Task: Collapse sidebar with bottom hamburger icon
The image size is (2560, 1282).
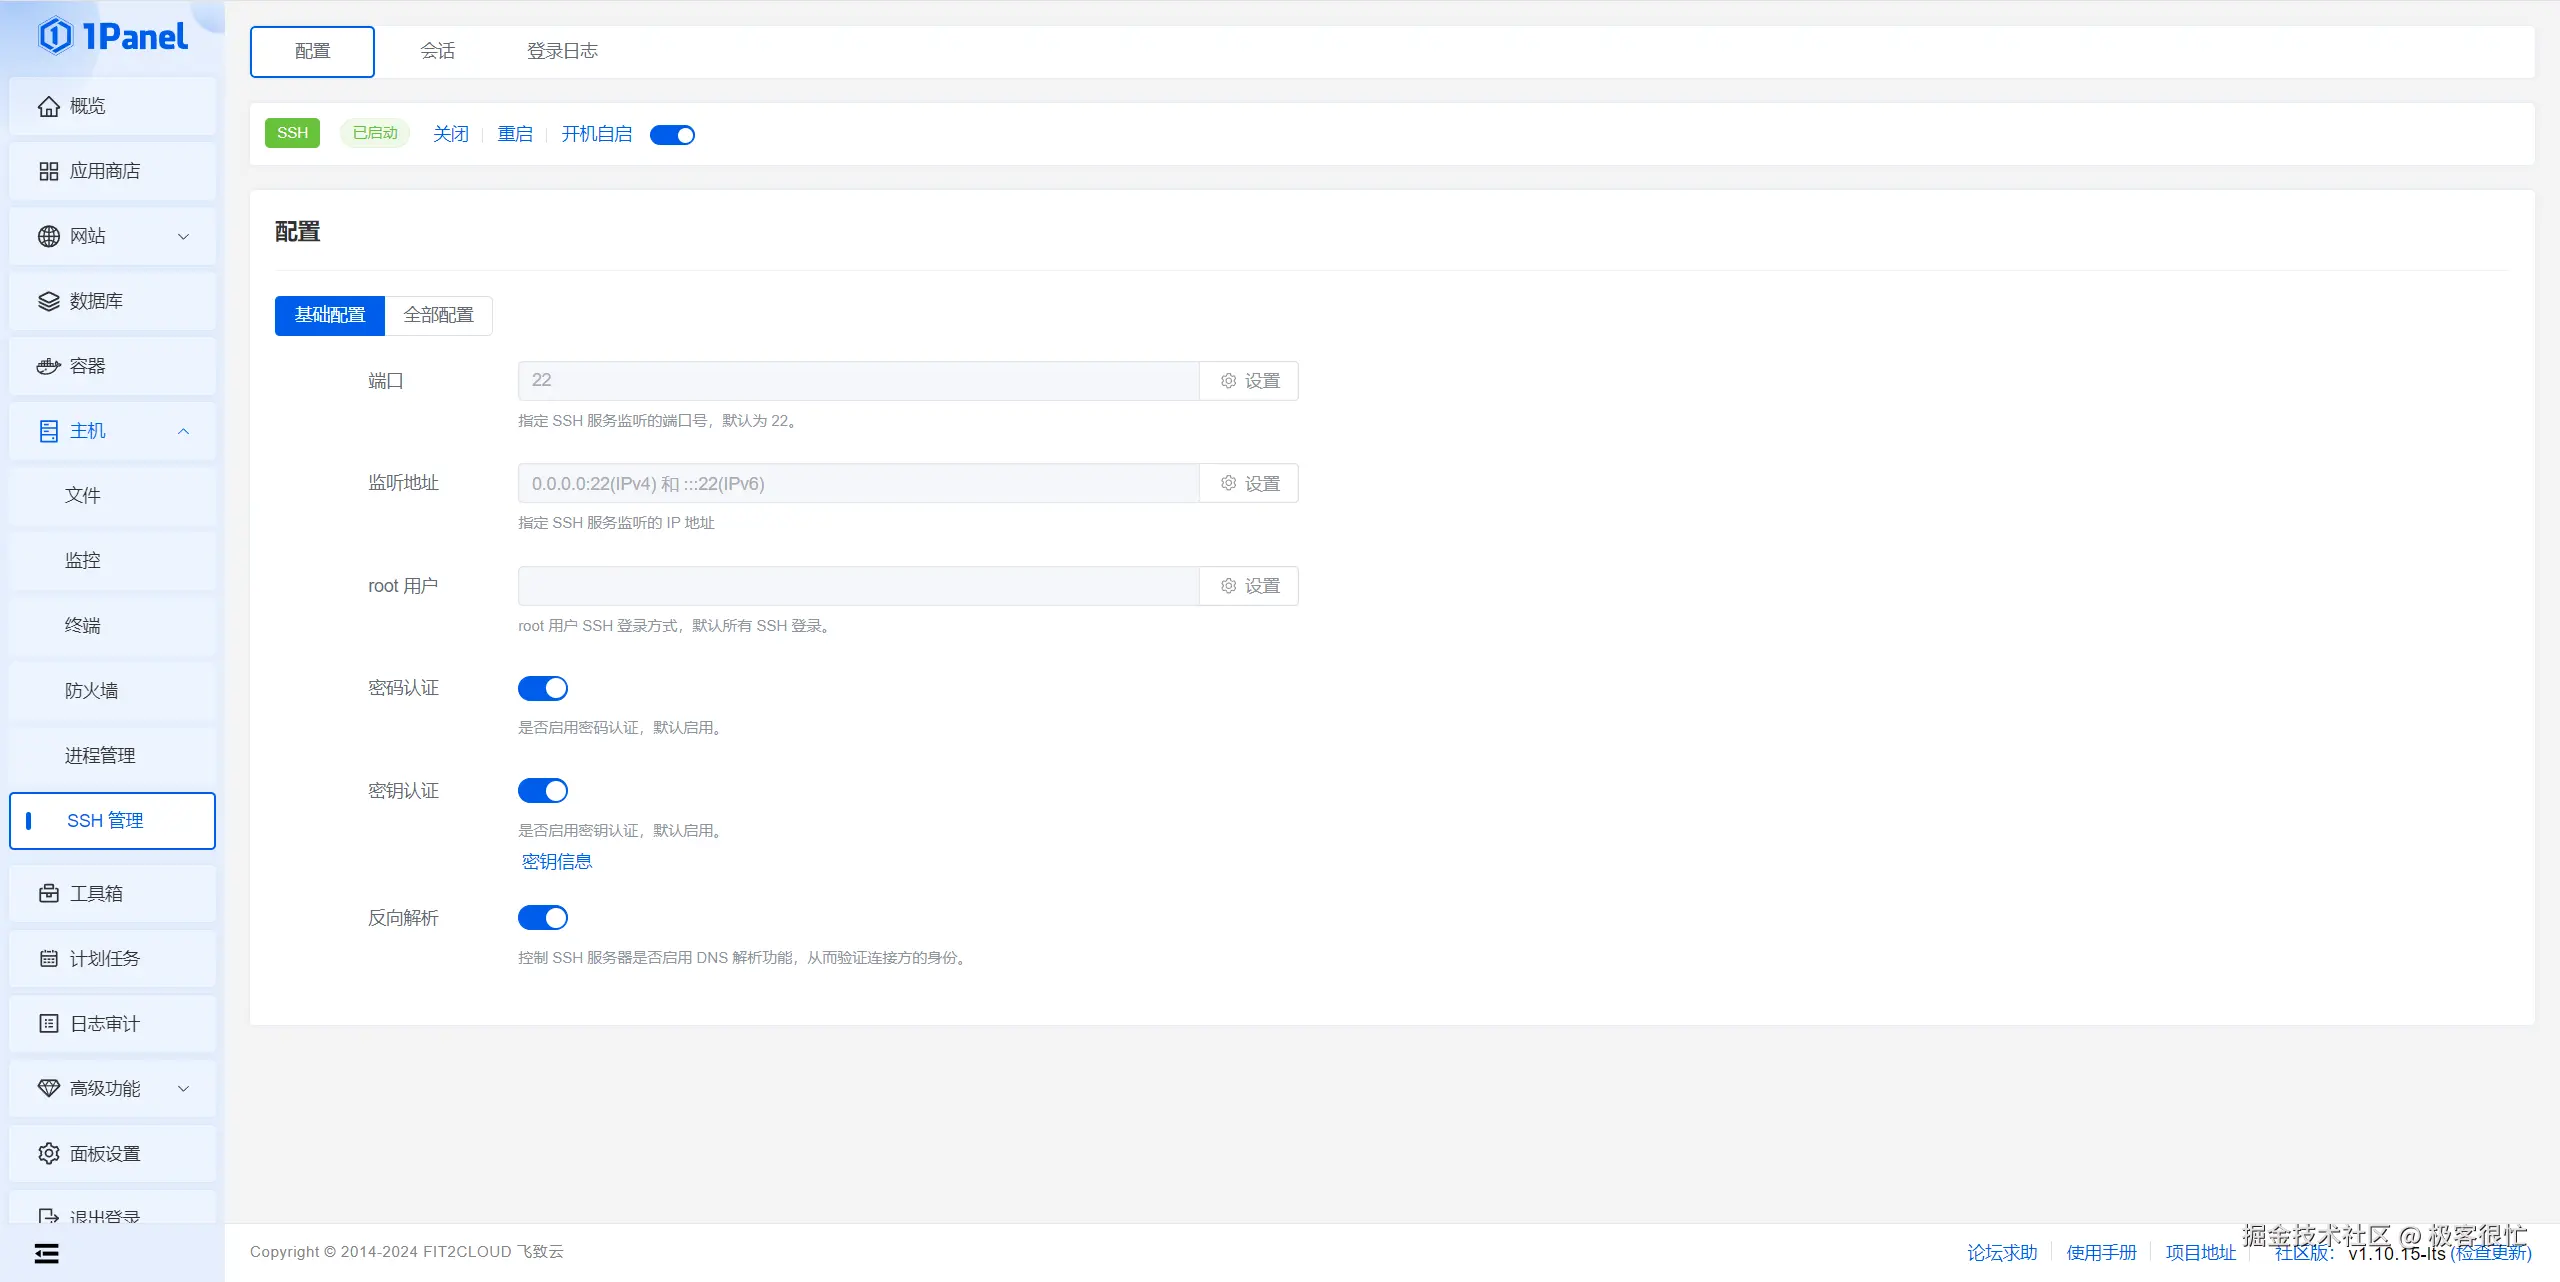Action: (x=46, y=1253)
